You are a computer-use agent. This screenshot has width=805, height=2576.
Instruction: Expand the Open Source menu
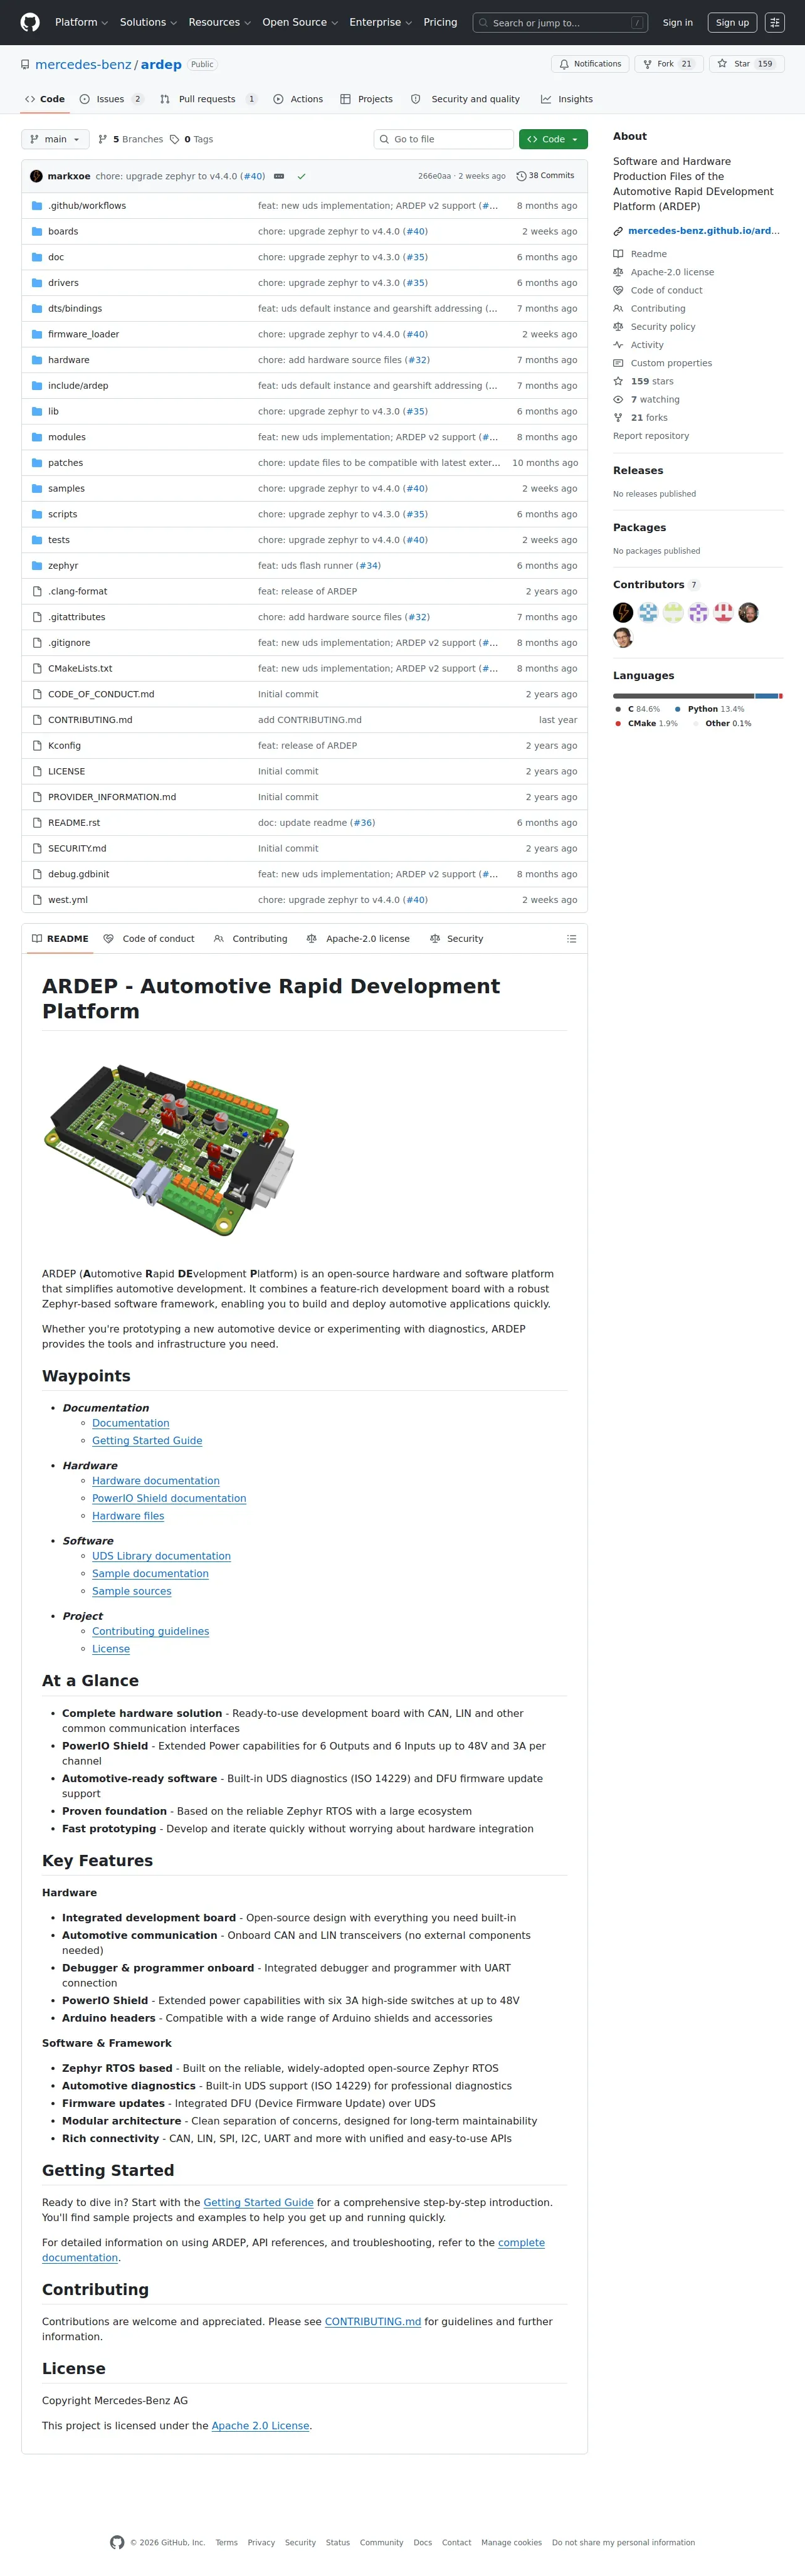[299, 22]
